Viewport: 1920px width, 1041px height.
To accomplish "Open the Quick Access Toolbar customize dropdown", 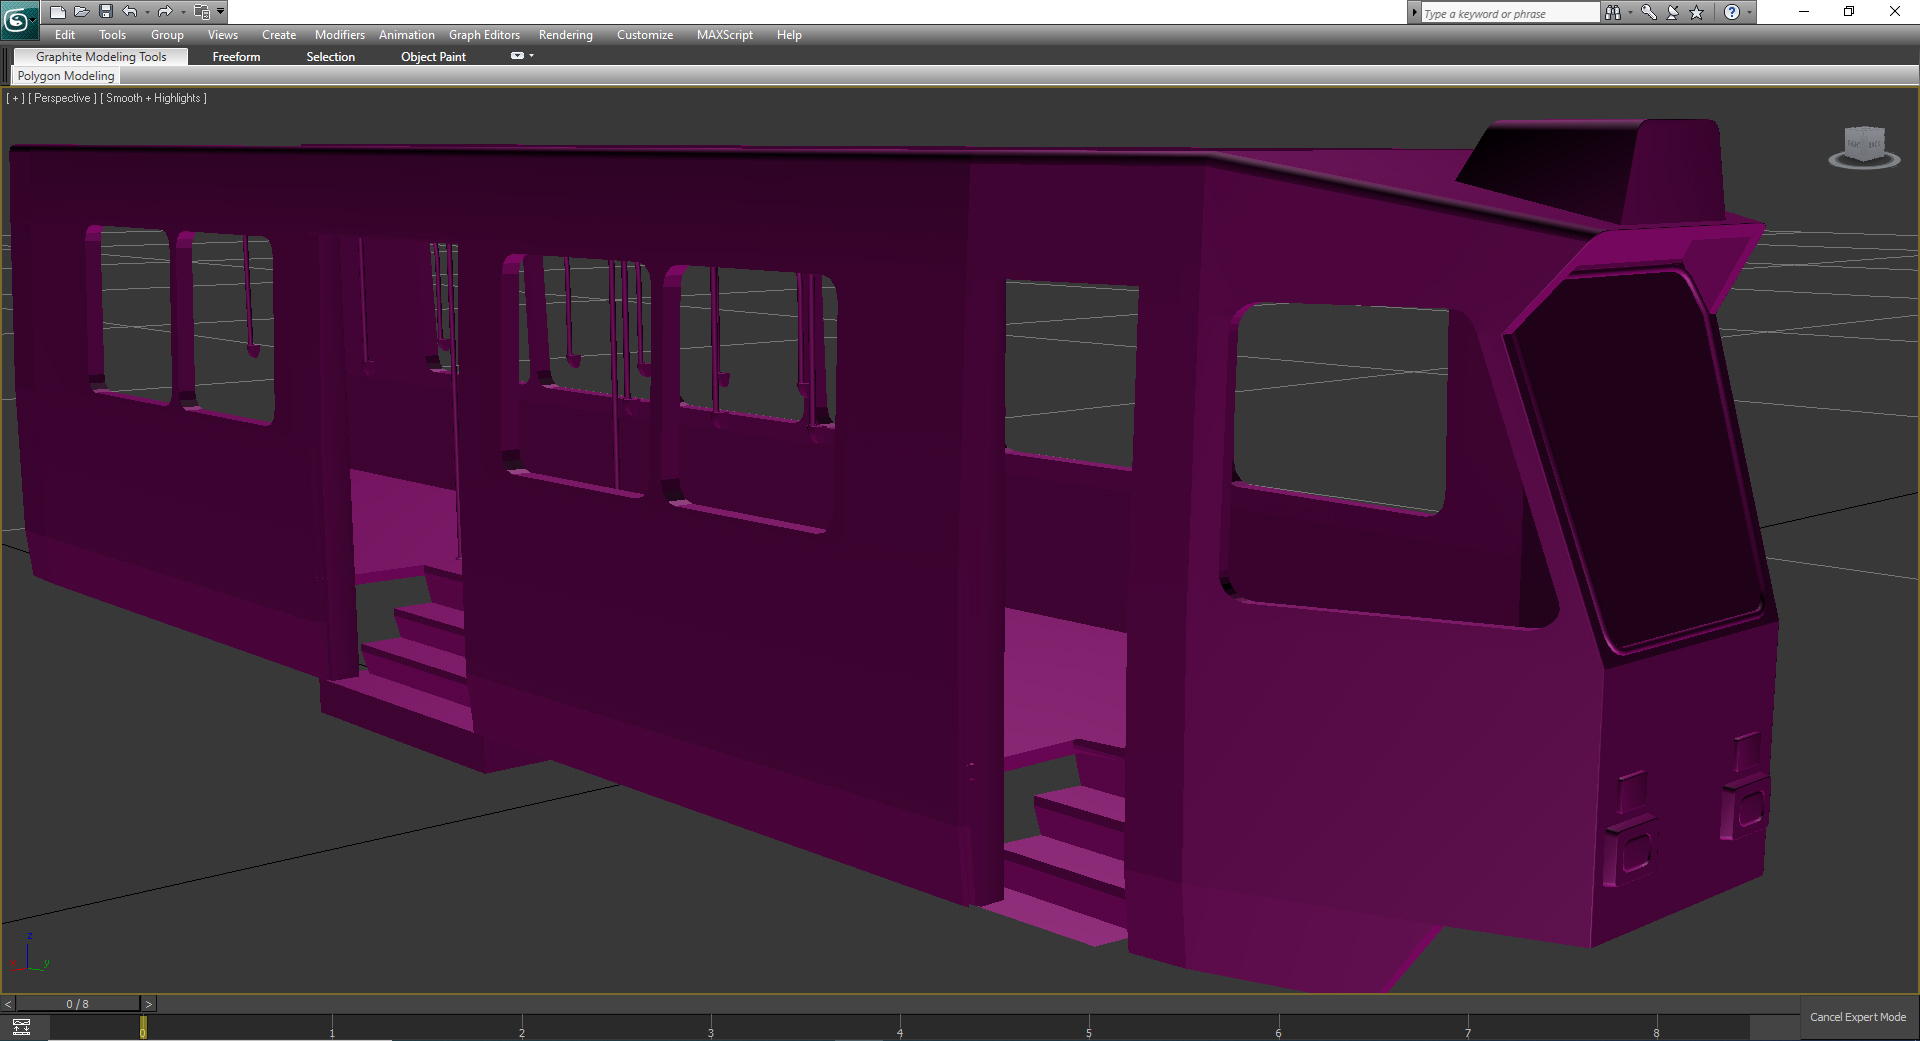I will coord(221,12).
